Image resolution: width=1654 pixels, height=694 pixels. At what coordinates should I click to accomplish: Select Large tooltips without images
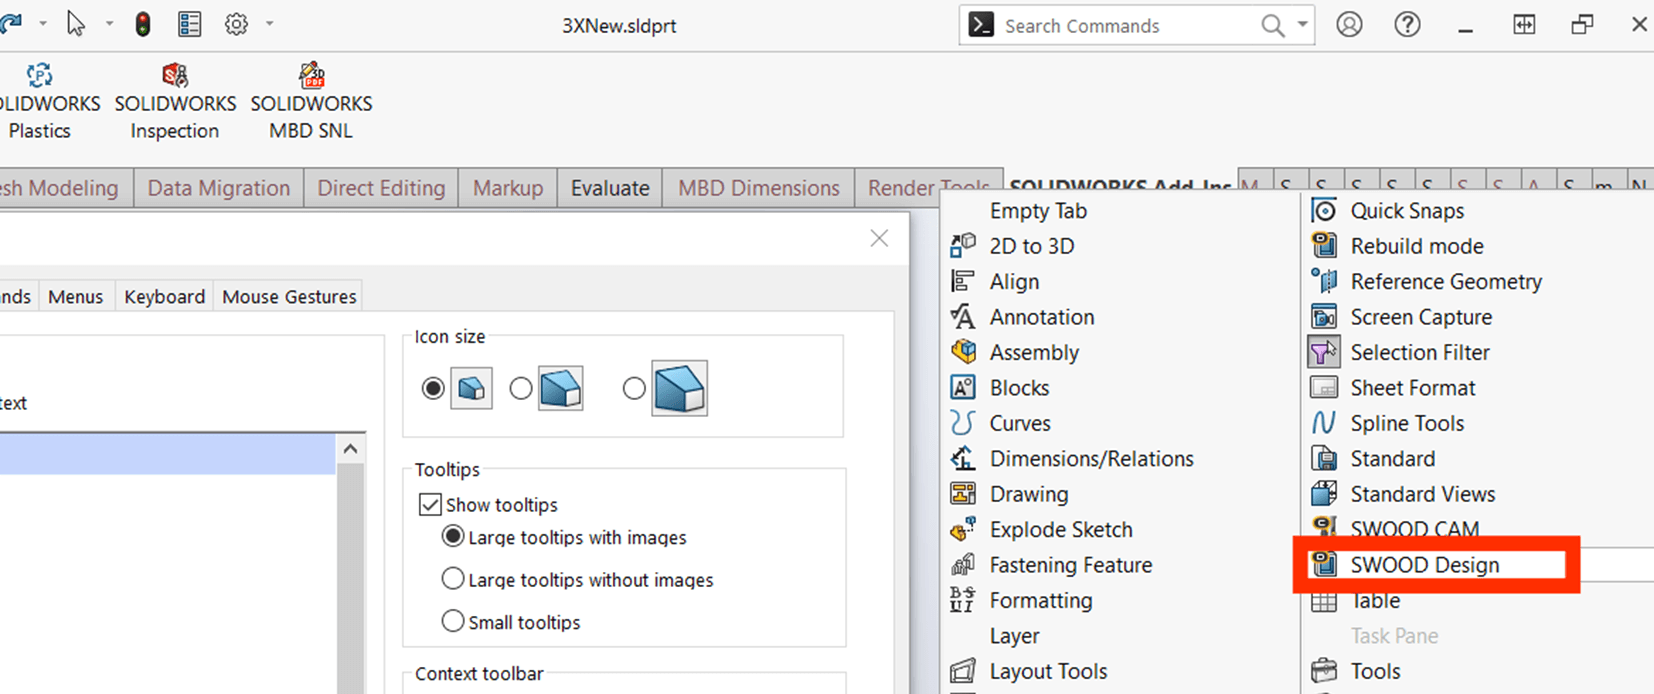(x=453, y=579)
